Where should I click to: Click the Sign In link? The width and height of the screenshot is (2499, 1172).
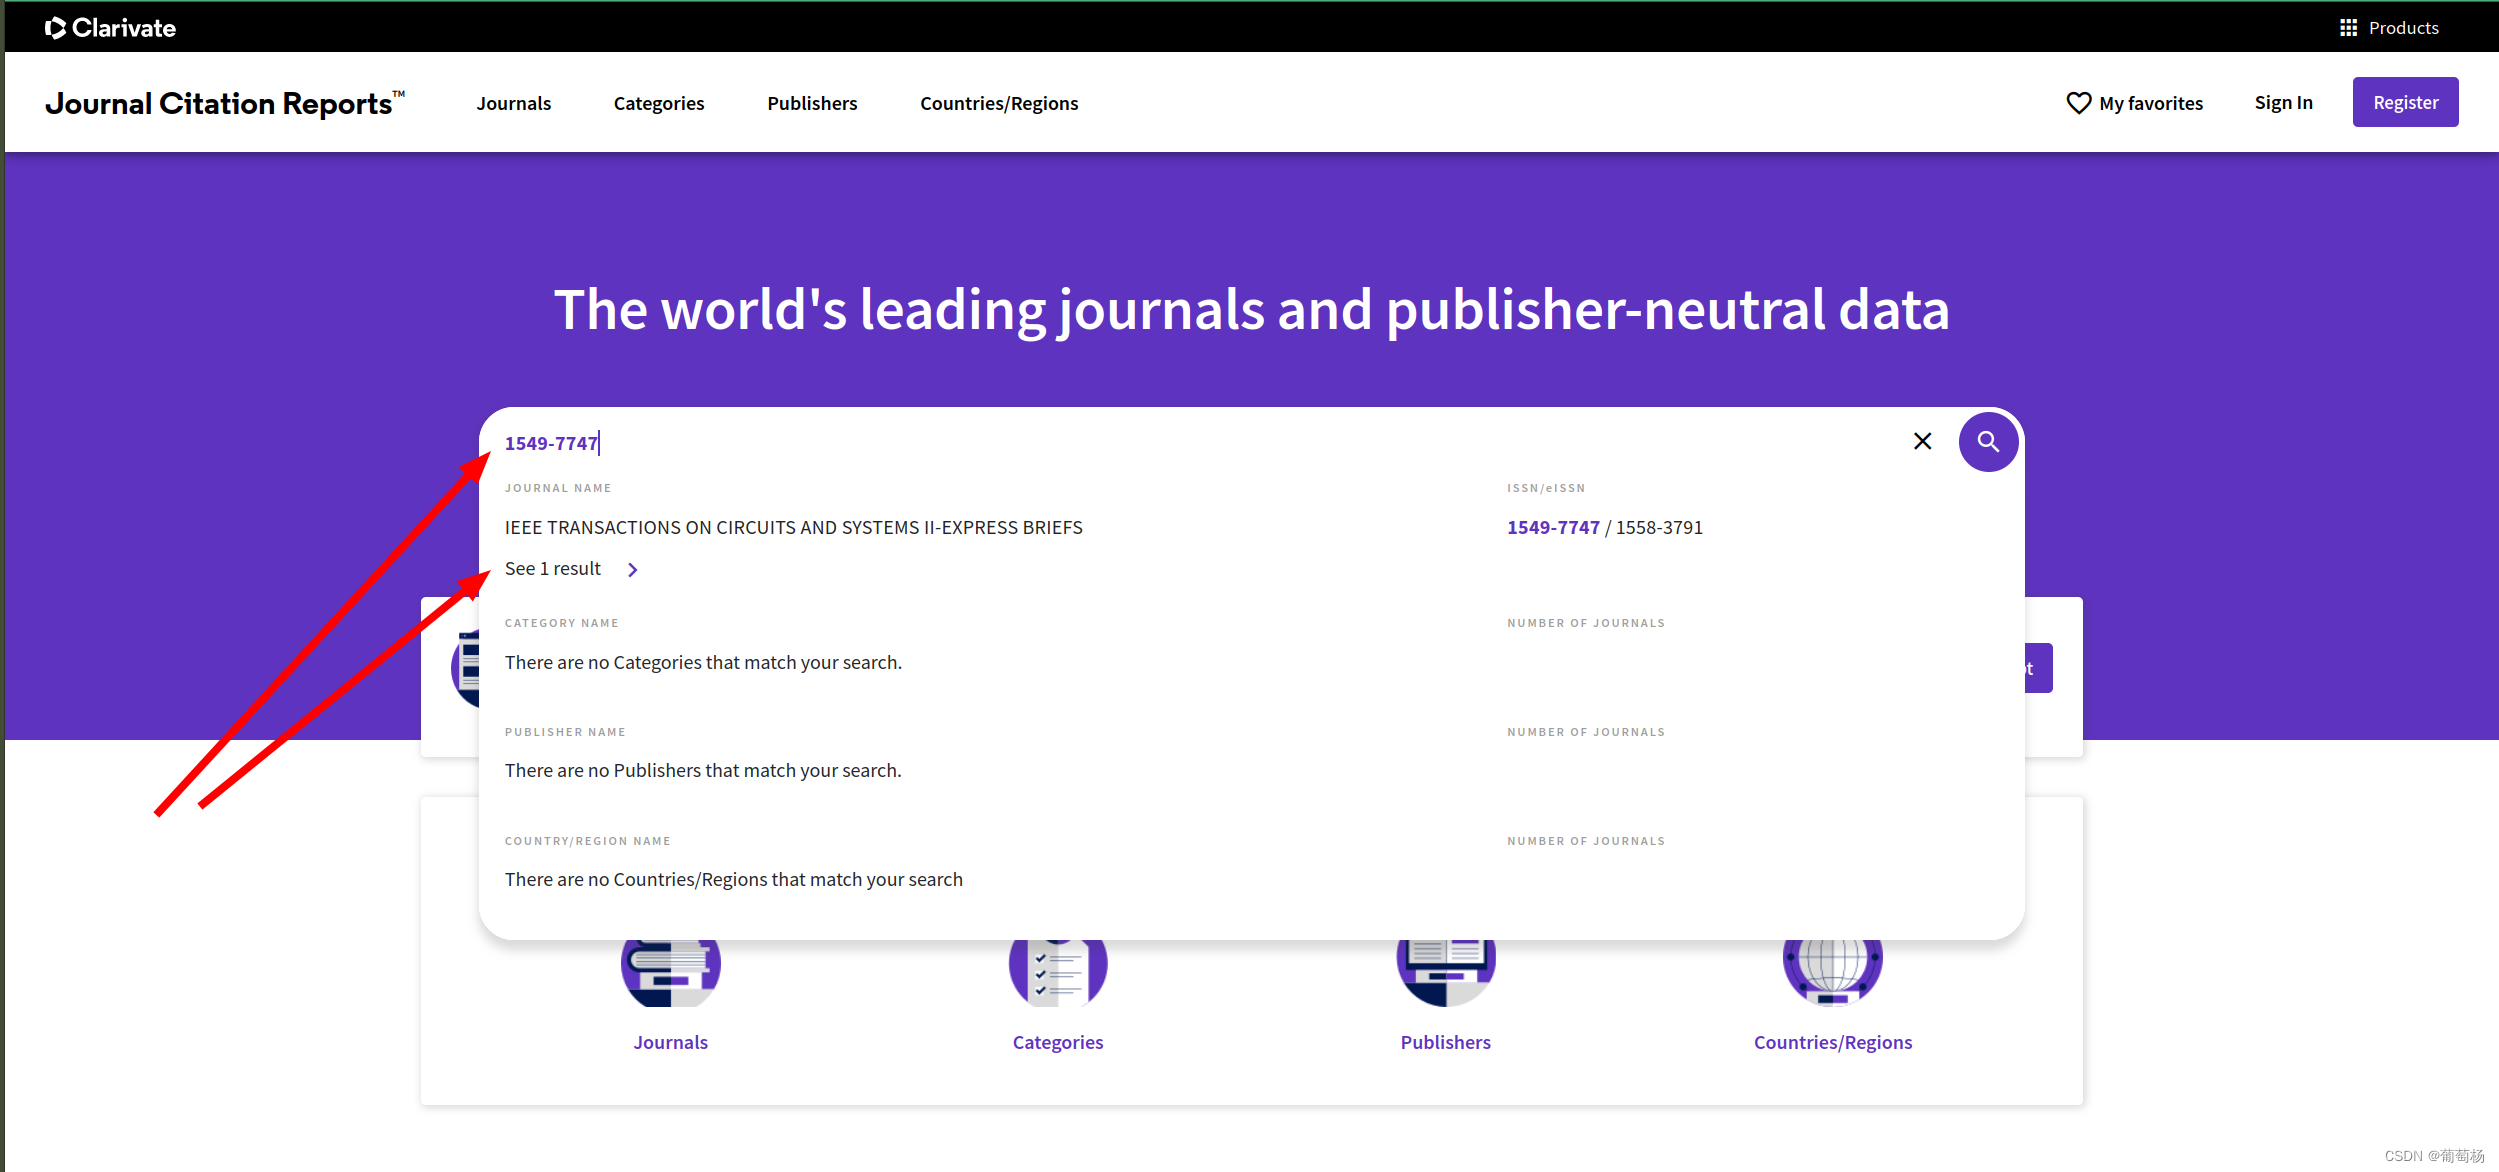pos(2282,102)
